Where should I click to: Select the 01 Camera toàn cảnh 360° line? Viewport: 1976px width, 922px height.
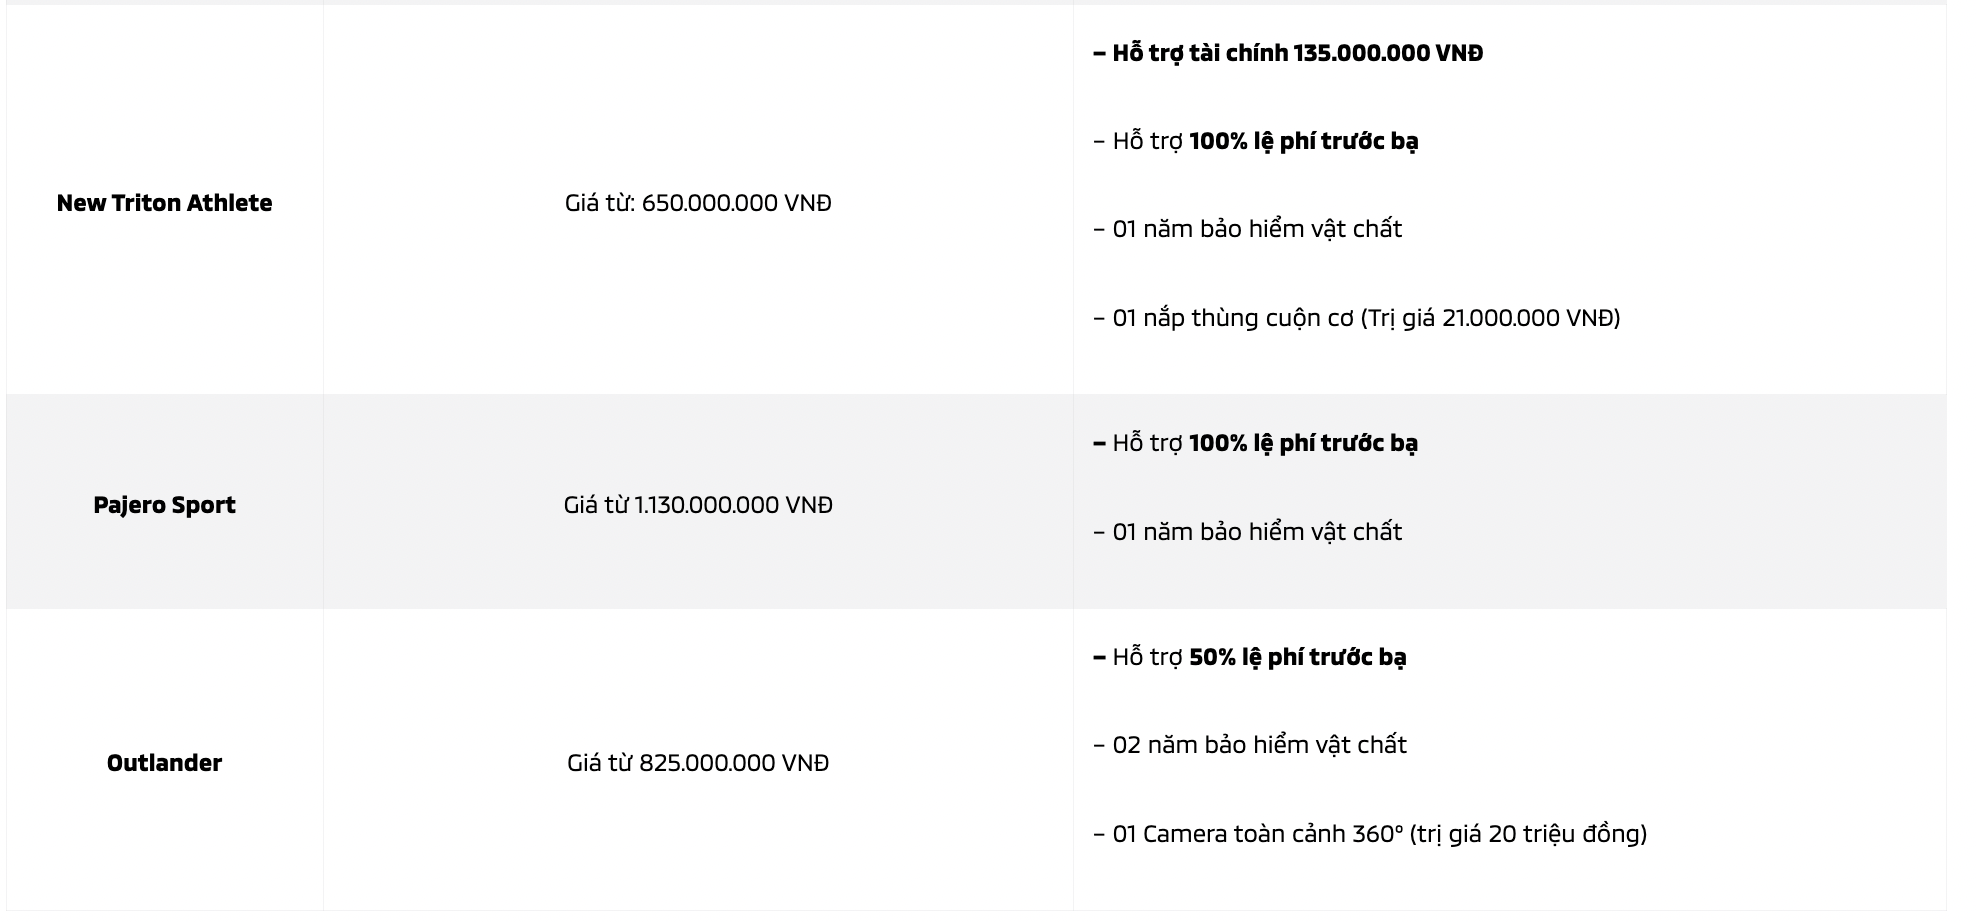[x=1370, y=834]
